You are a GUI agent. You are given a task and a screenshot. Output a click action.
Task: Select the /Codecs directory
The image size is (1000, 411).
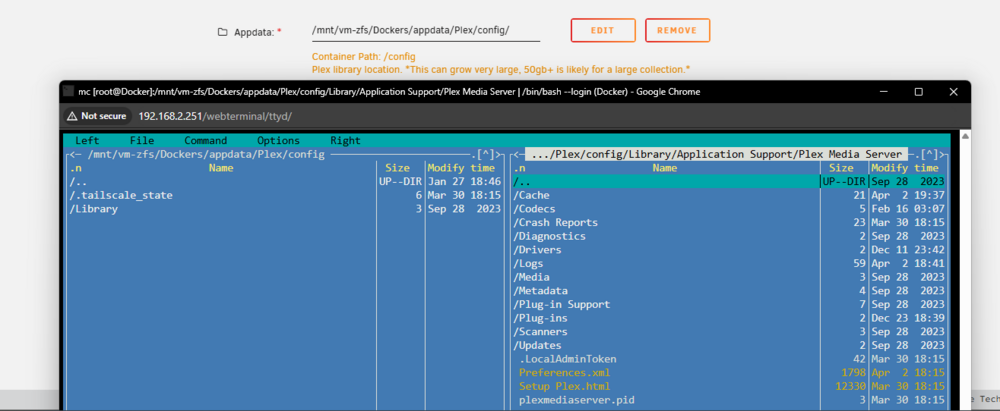tap(729, 209)
